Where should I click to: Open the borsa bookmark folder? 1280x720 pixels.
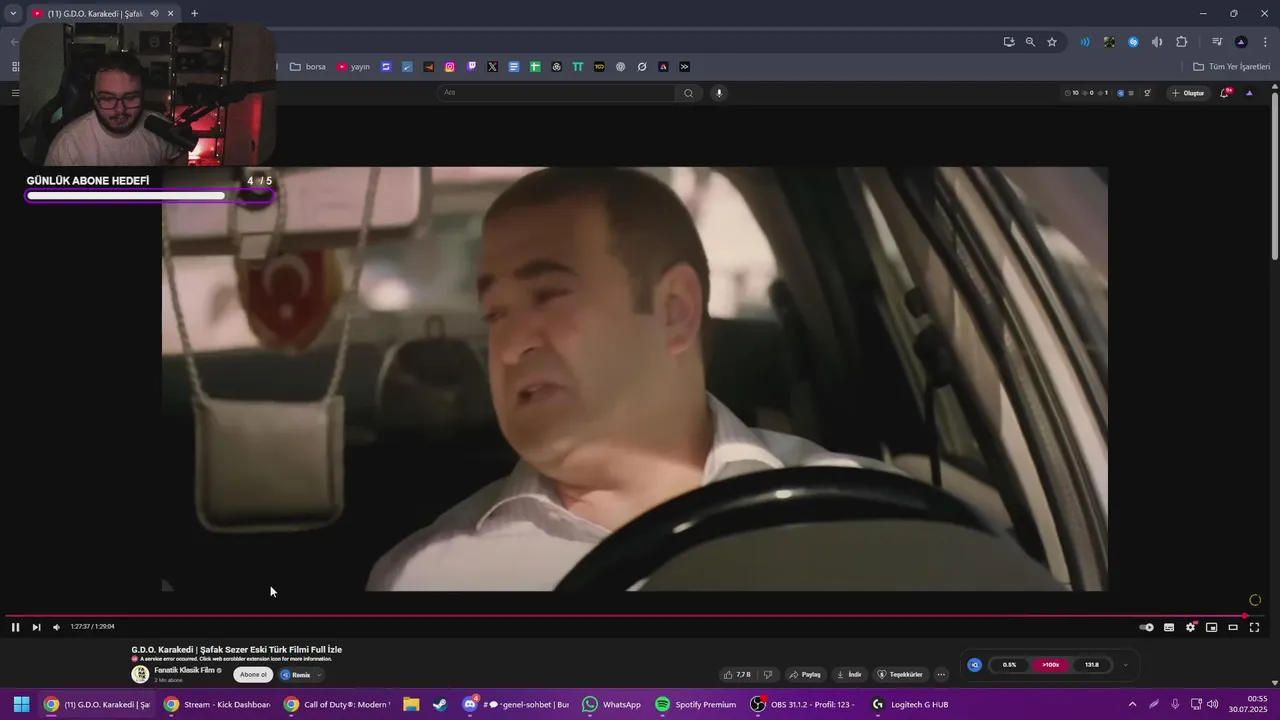click(308, 67)
